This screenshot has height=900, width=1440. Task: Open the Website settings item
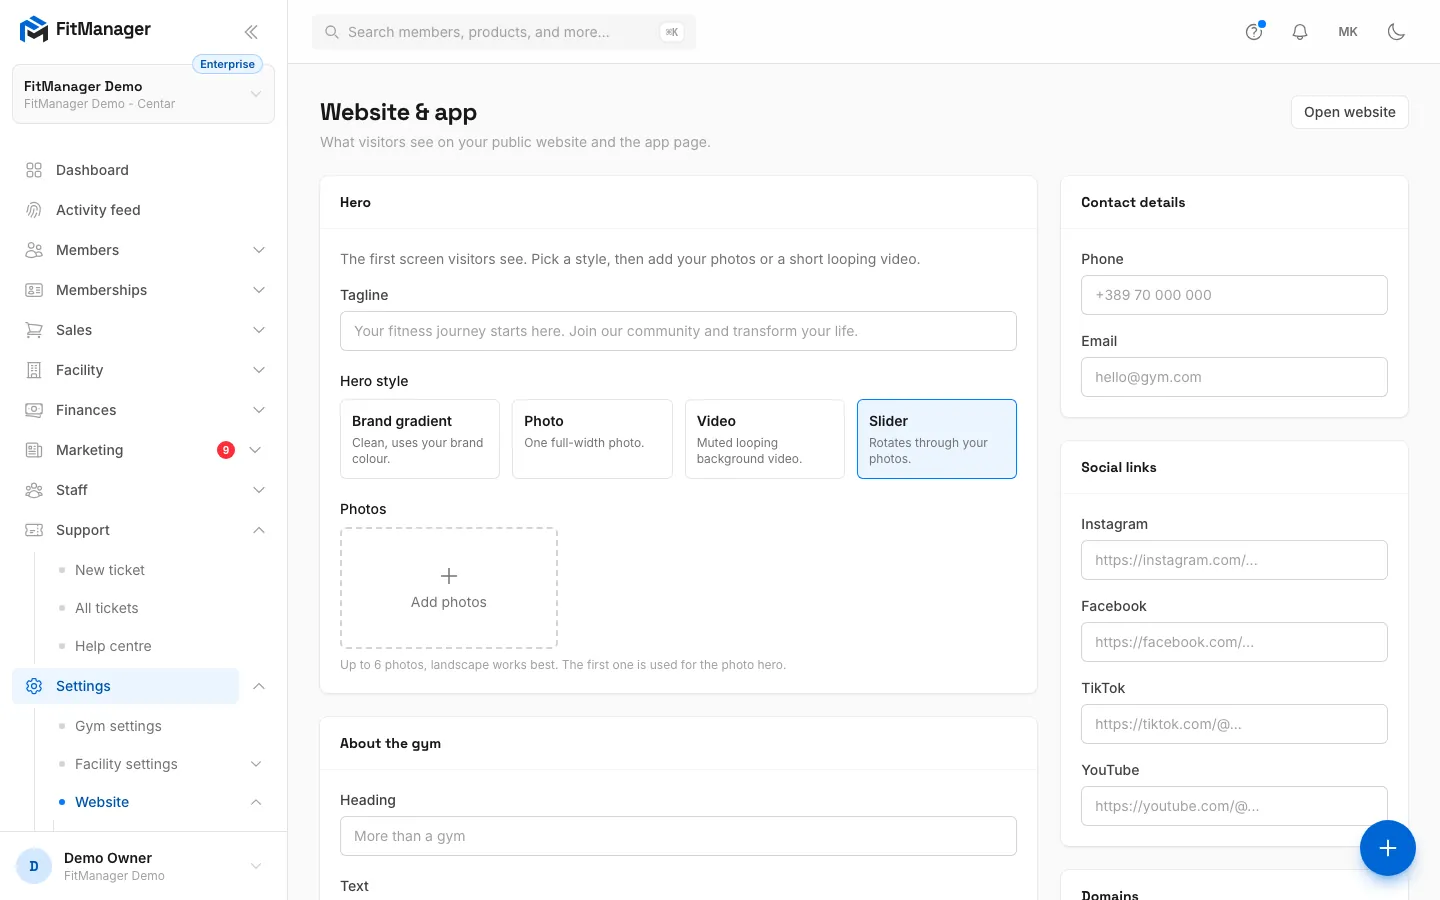point(102,802)
